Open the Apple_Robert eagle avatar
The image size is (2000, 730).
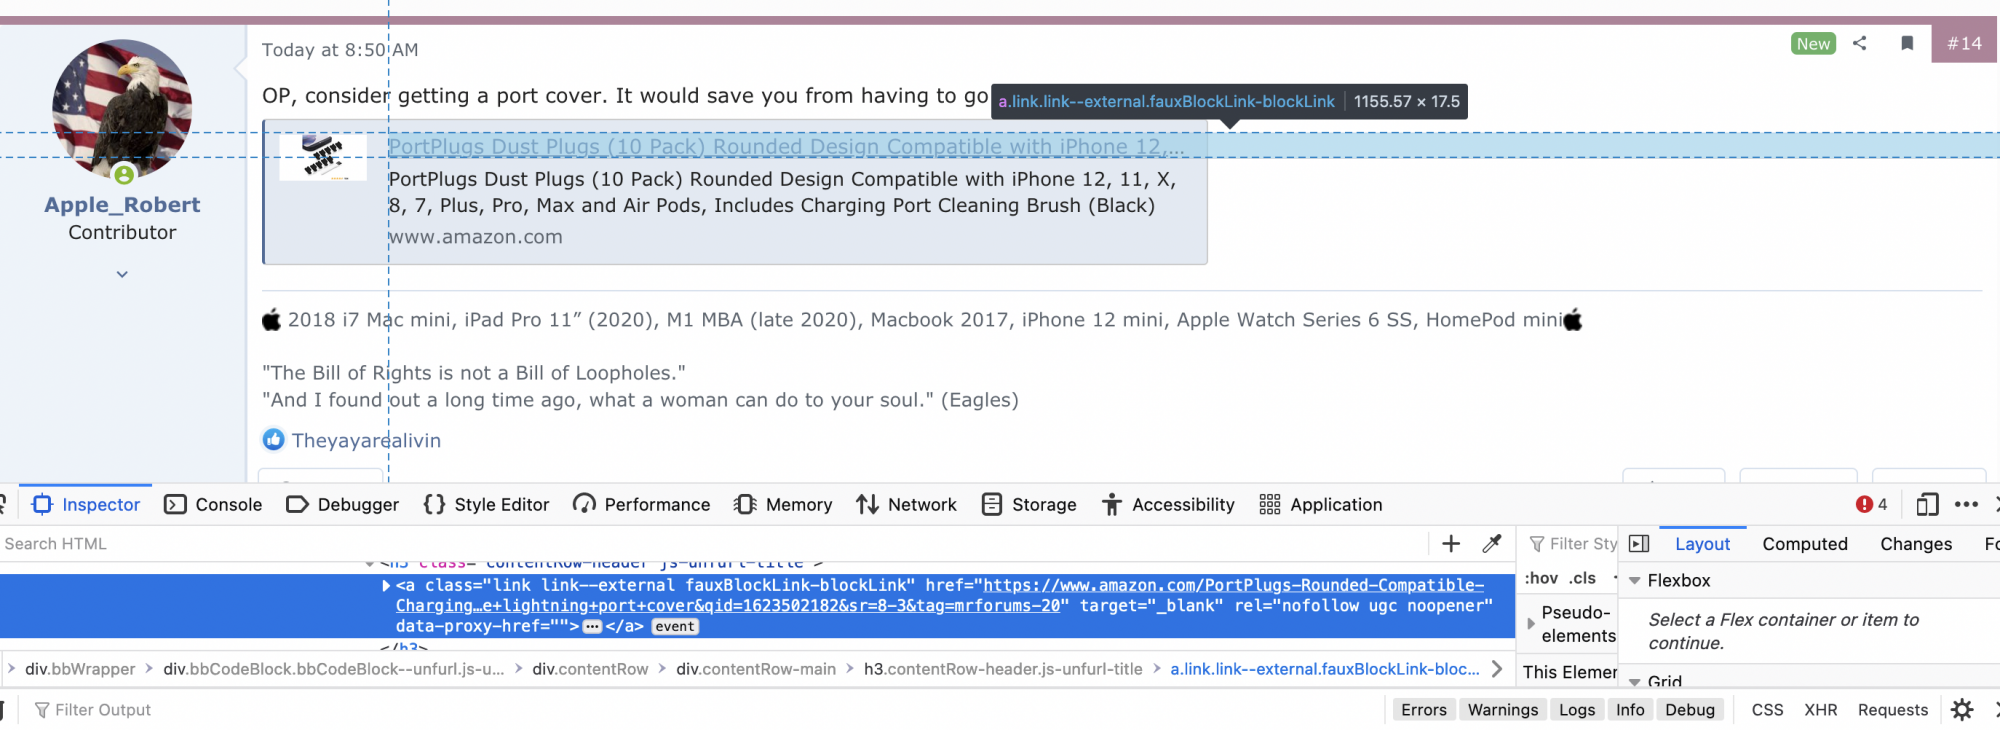coord(122,109)
